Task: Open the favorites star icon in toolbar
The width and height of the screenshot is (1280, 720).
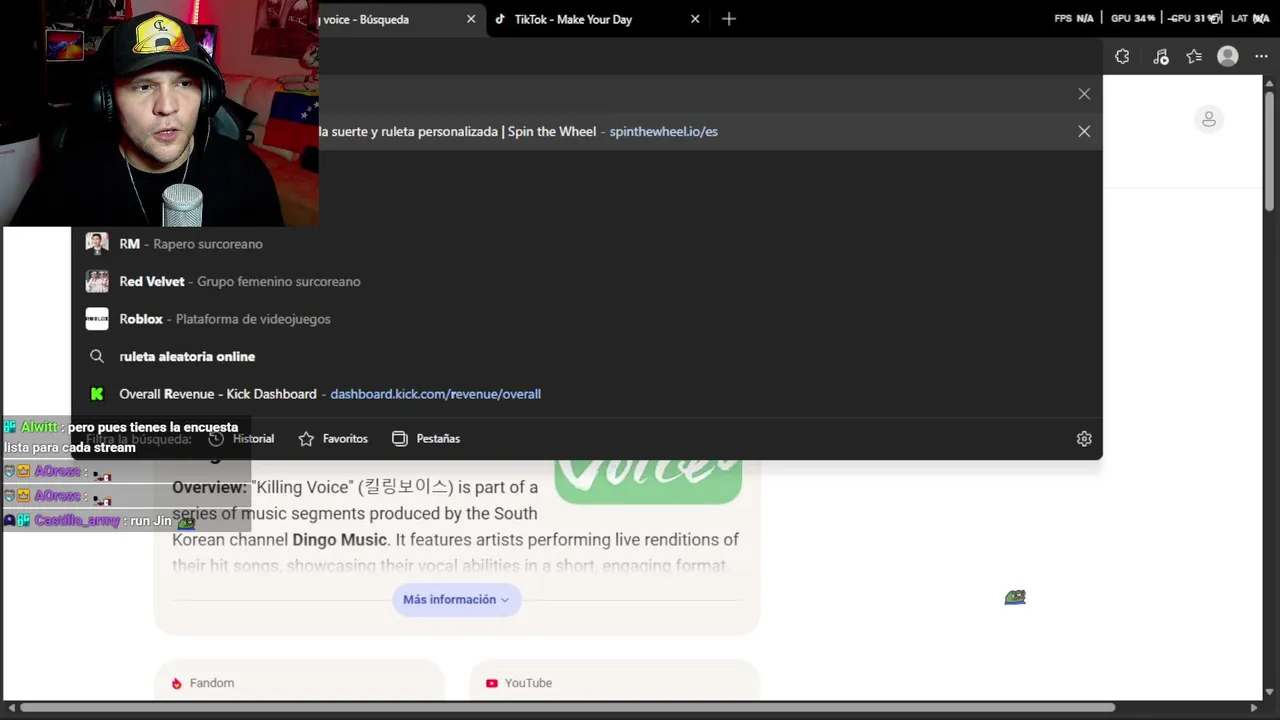Action: click(1194, 57)
